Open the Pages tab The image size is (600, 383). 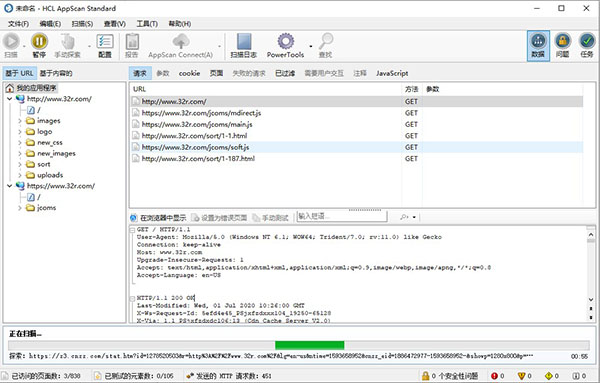click(217, 73)
